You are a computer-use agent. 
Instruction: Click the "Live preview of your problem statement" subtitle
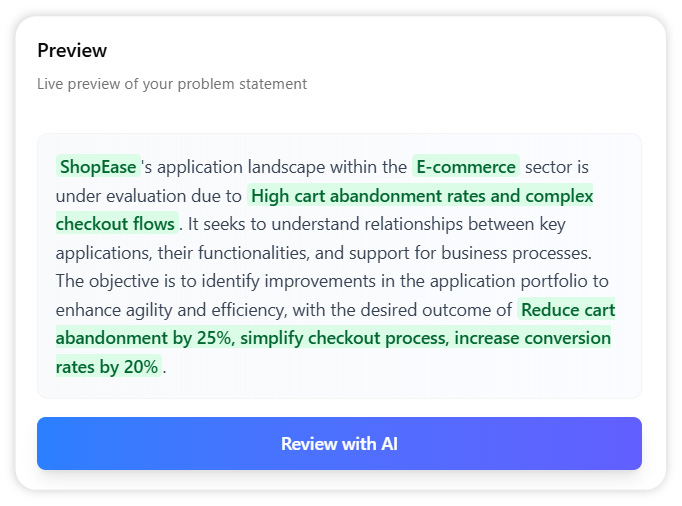click(172, 84)
